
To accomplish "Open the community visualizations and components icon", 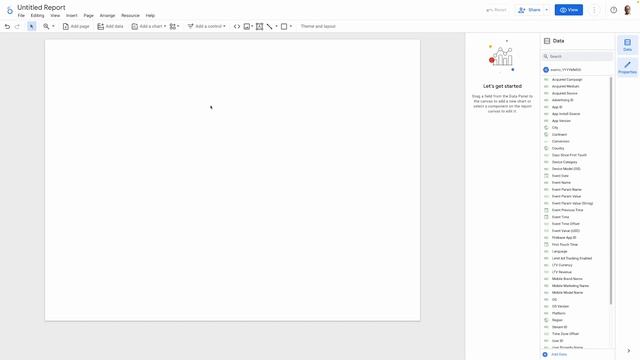I will tap(173, 27).
